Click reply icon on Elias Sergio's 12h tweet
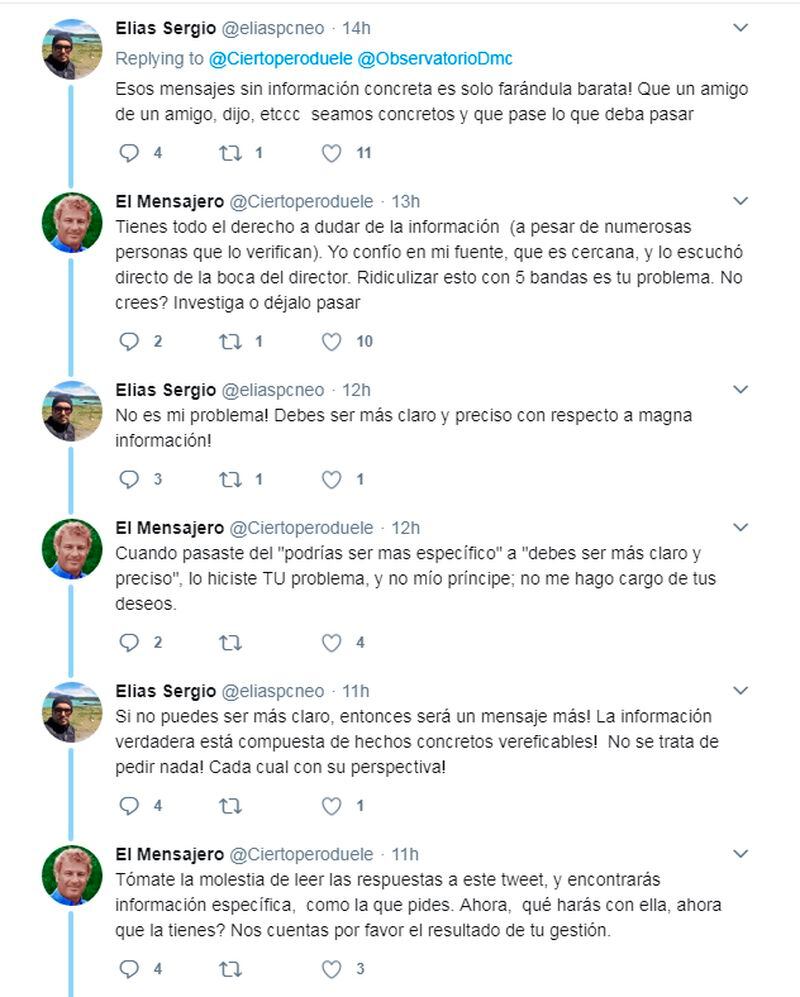 [129, 479]
